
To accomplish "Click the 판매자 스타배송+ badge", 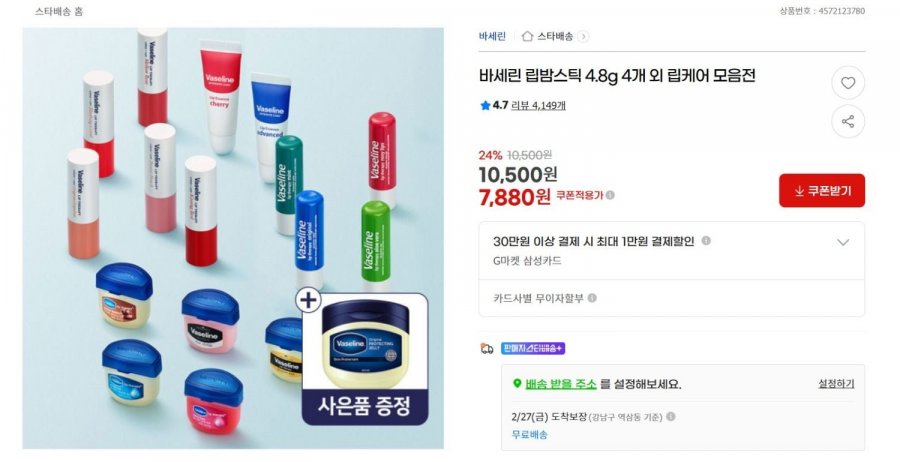I will click(533, 349).
